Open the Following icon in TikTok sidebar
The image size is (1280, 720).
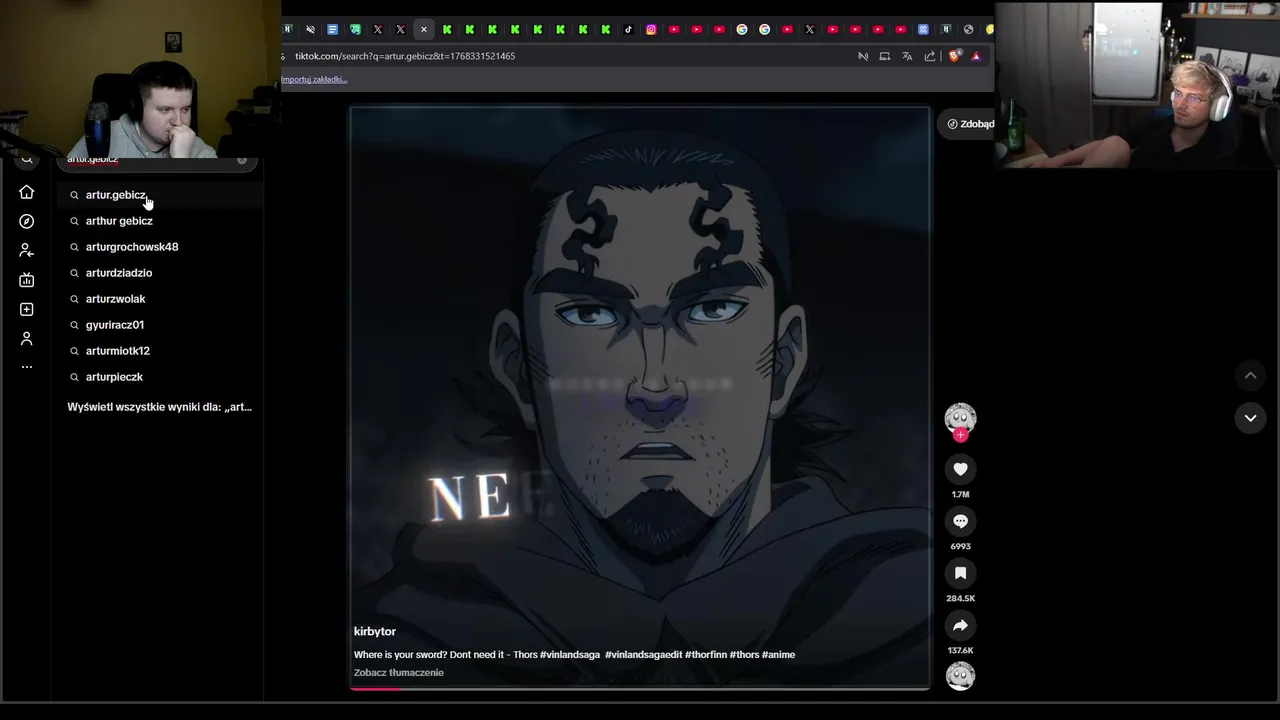pyautogui.click(x=27, y=251)
